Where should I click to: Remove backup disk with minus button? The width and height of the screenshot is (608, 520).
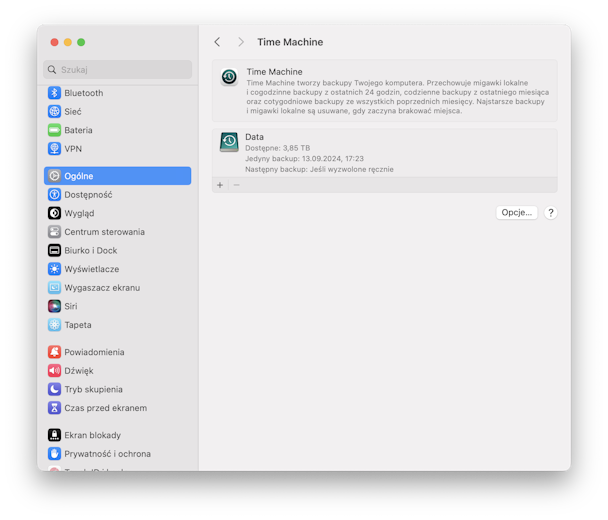tap(237, 185)
